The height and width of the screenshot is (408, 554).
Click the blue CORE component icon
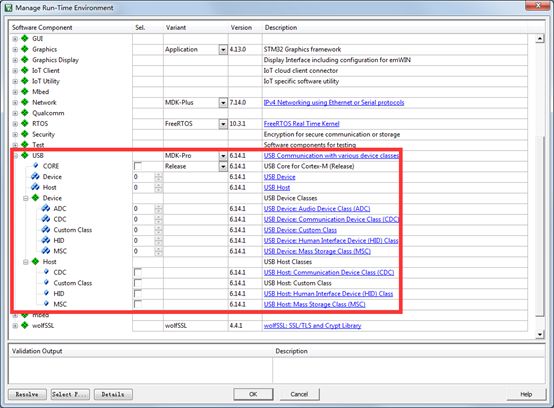click(36, 165)
